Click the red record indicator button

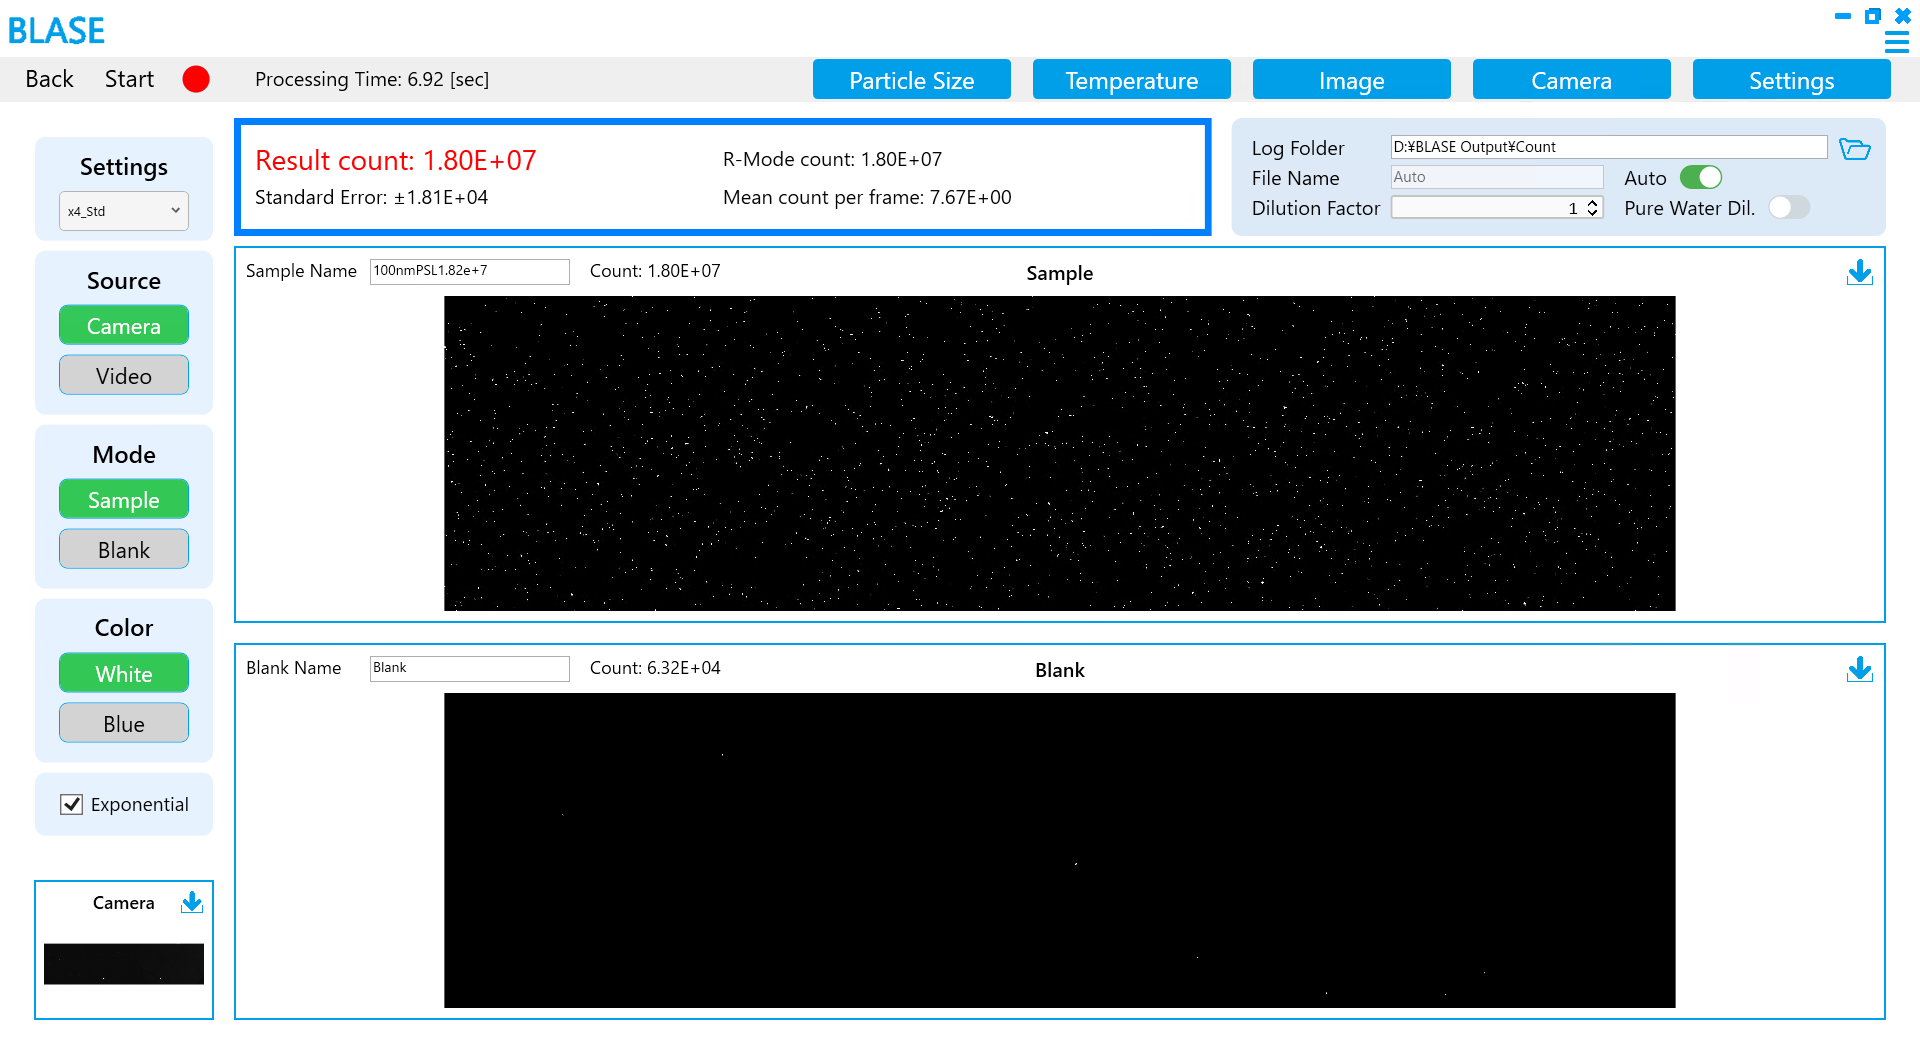[x=196, y=79]
